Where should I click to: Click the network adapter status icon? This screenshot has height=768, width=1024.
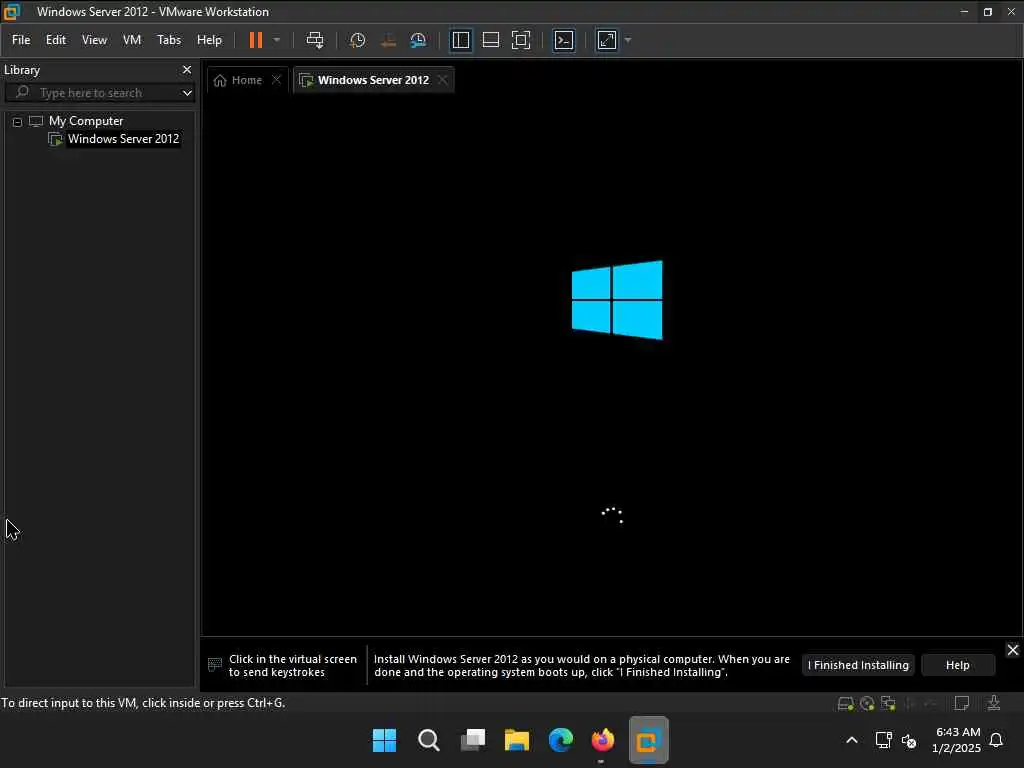pos(888,703)
